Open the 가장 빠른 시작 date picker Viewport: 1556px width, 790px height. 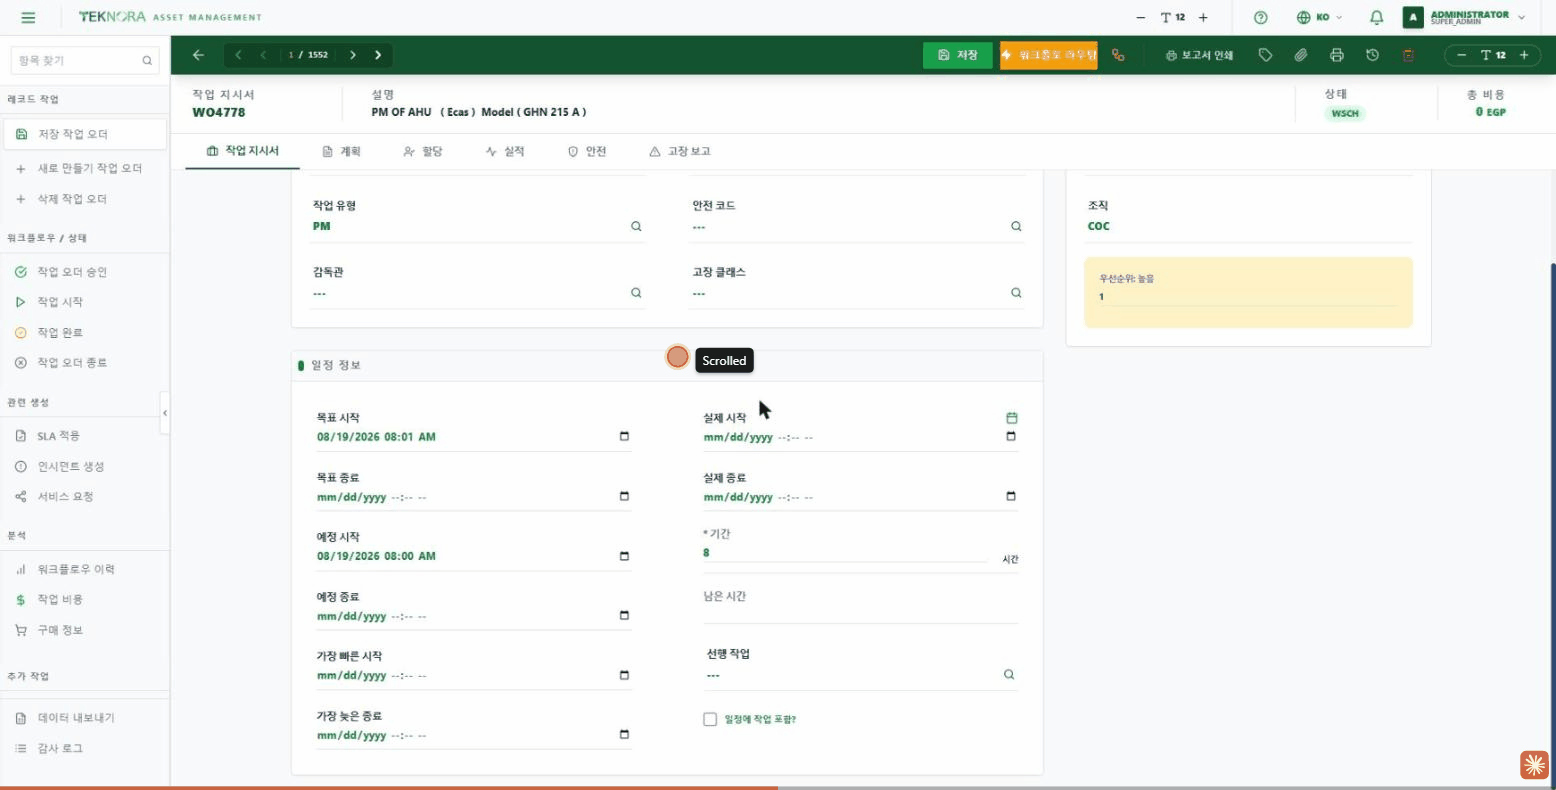625,676
